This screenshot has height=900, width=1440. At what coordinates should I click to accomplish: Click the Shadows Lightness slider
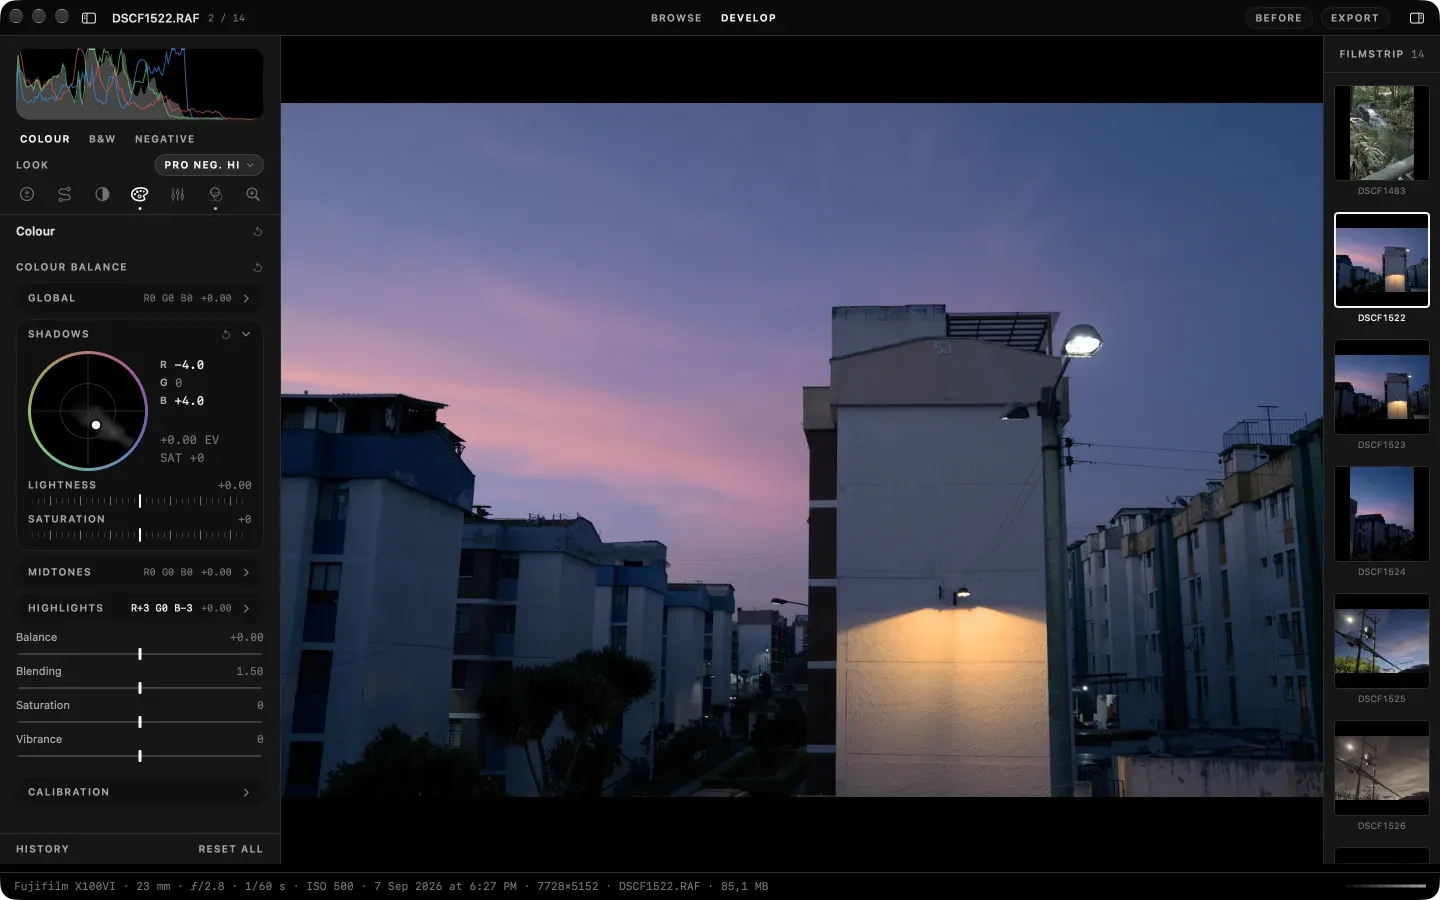click(x=140, y=501)
